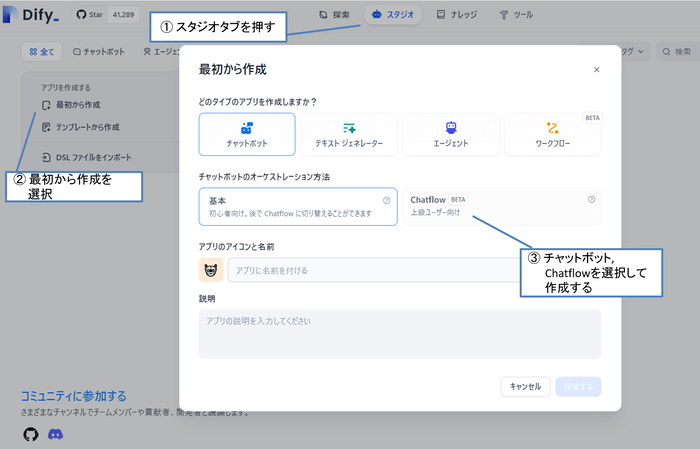Click DSL ファイルをインポート option
700x449 pixels.
(87, 157)
